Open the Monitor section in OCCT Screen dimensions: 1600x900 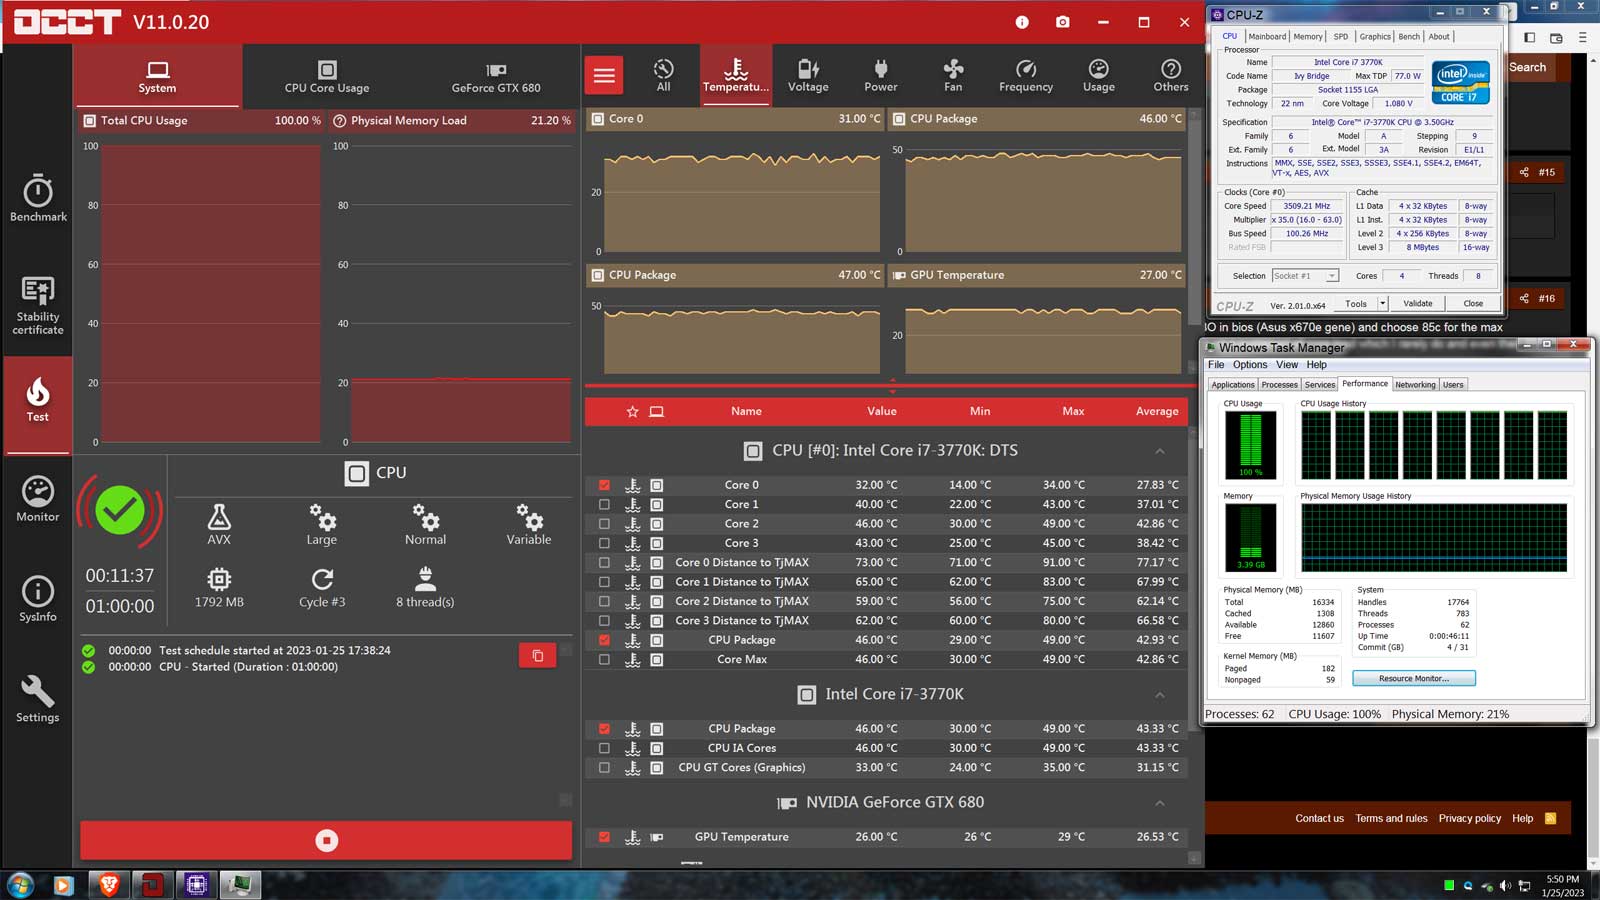pyautogui.click(x=38, y=499)
